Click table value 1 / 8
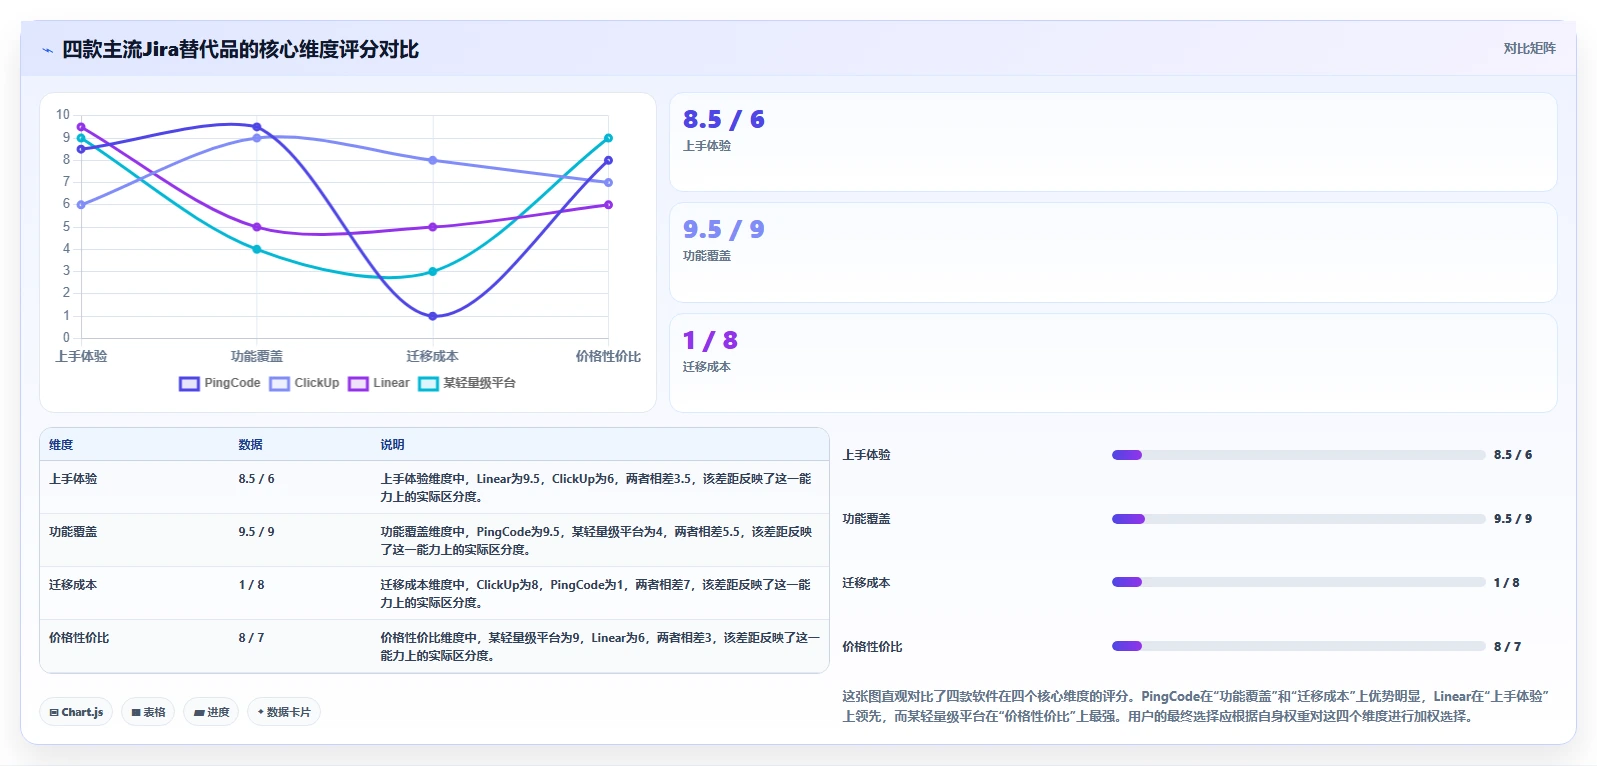This screenshot has height=766, width=1597. tap(251, 585)
